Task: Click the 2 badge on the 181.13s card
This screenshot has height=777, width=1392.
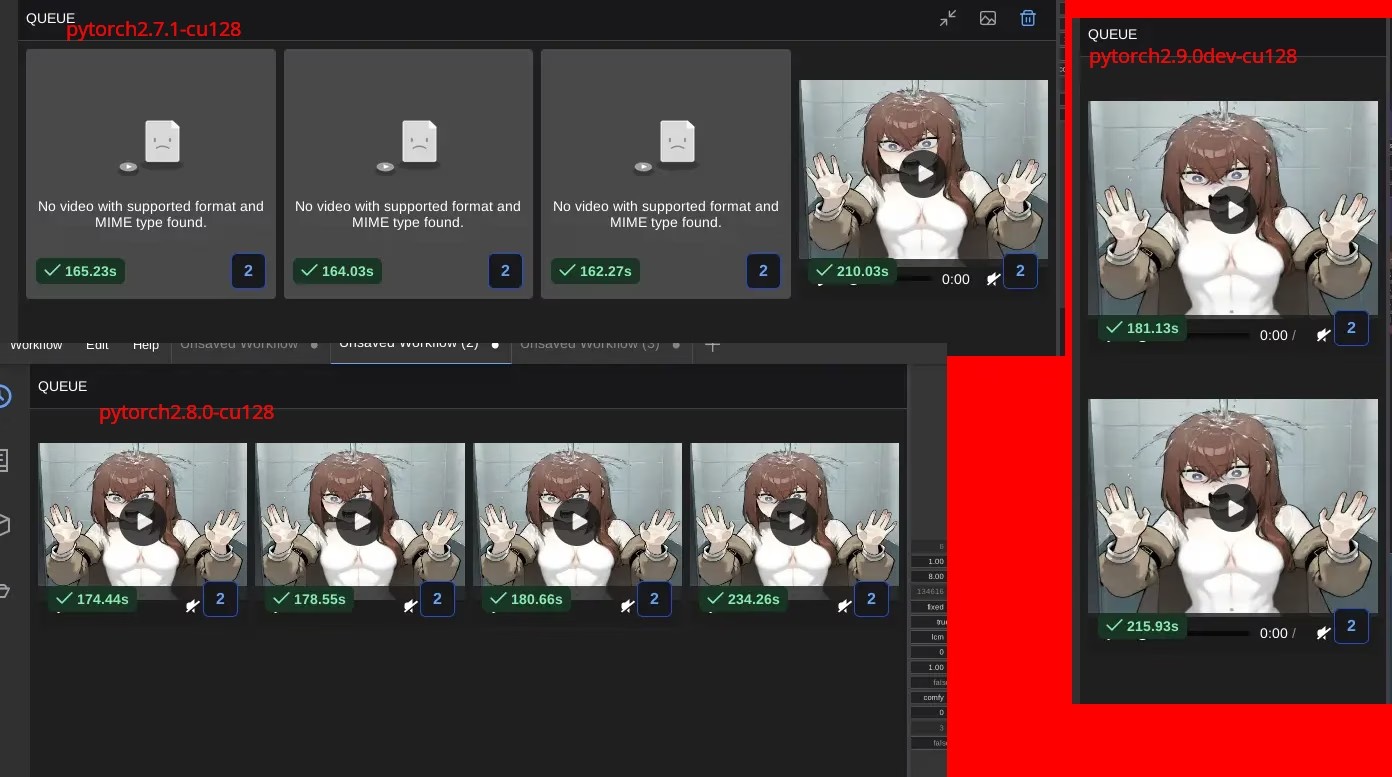Action: 1351,328
